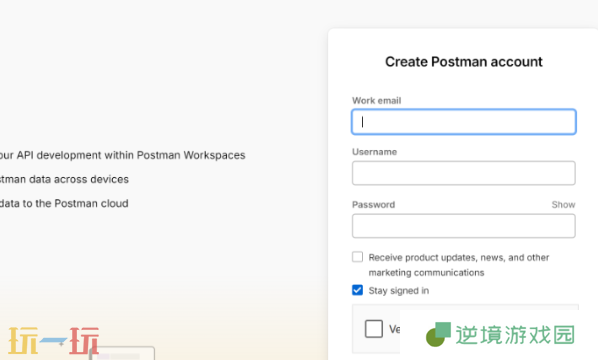Uncheck Stay signed in

point(357,290)
